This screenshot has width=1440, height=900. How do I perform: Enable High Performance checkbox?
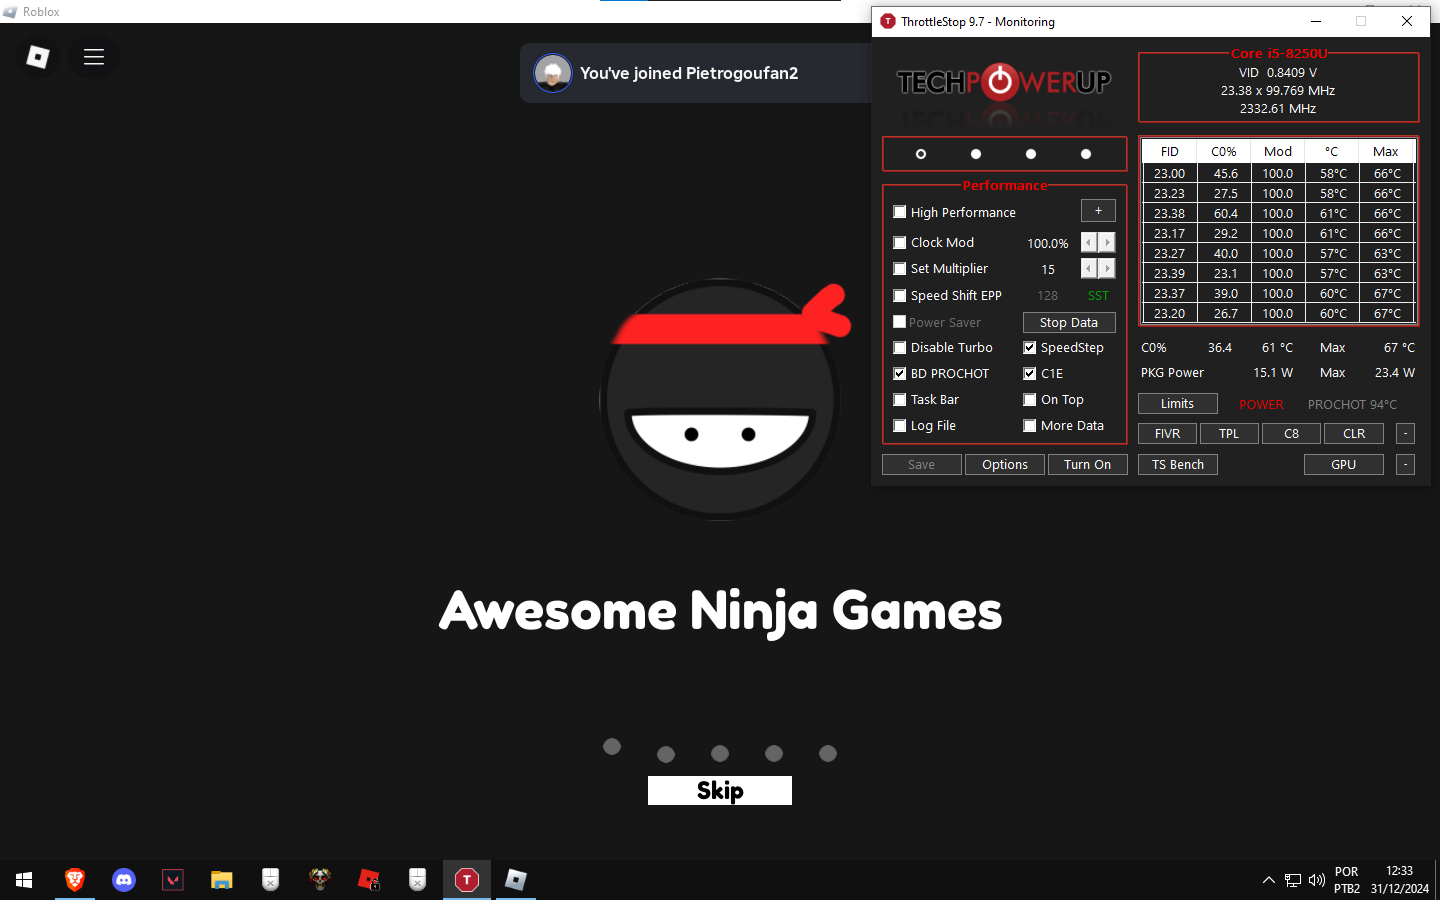pyautogui.click(x=900, y=212)
